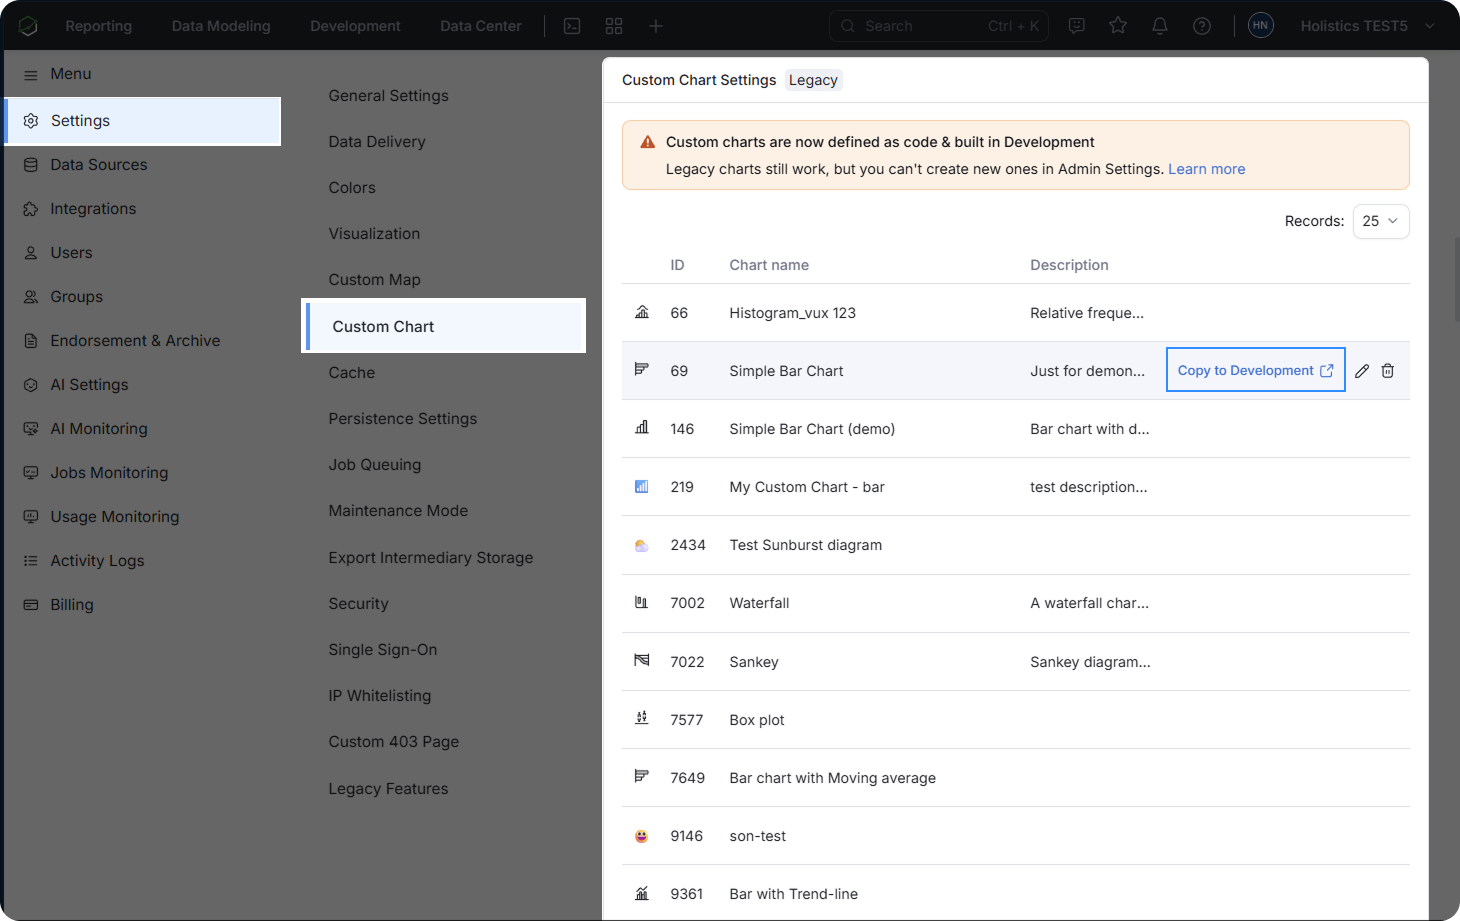1460x921 pixels.
Task: Click the son-test emoji icon
Action: click(642, 836)
